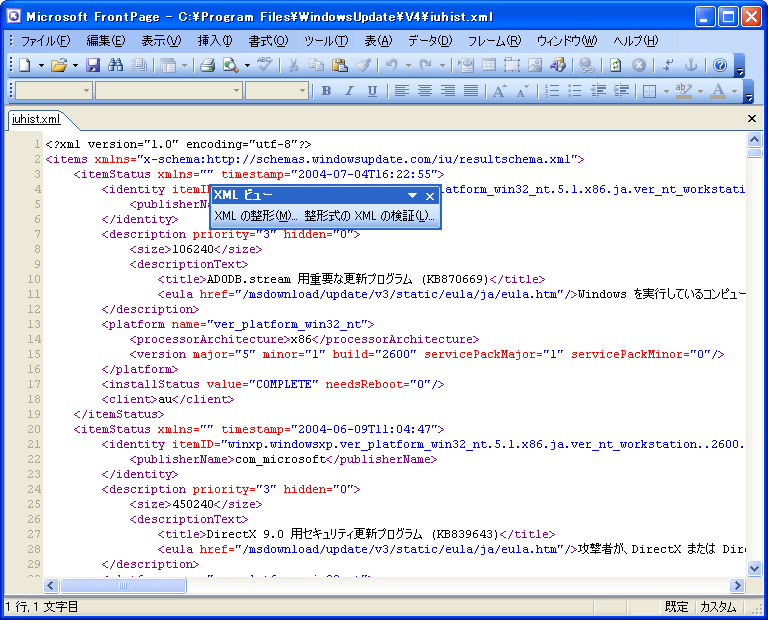
Task: Click the Copy icon
Action: tap(316, 65)
